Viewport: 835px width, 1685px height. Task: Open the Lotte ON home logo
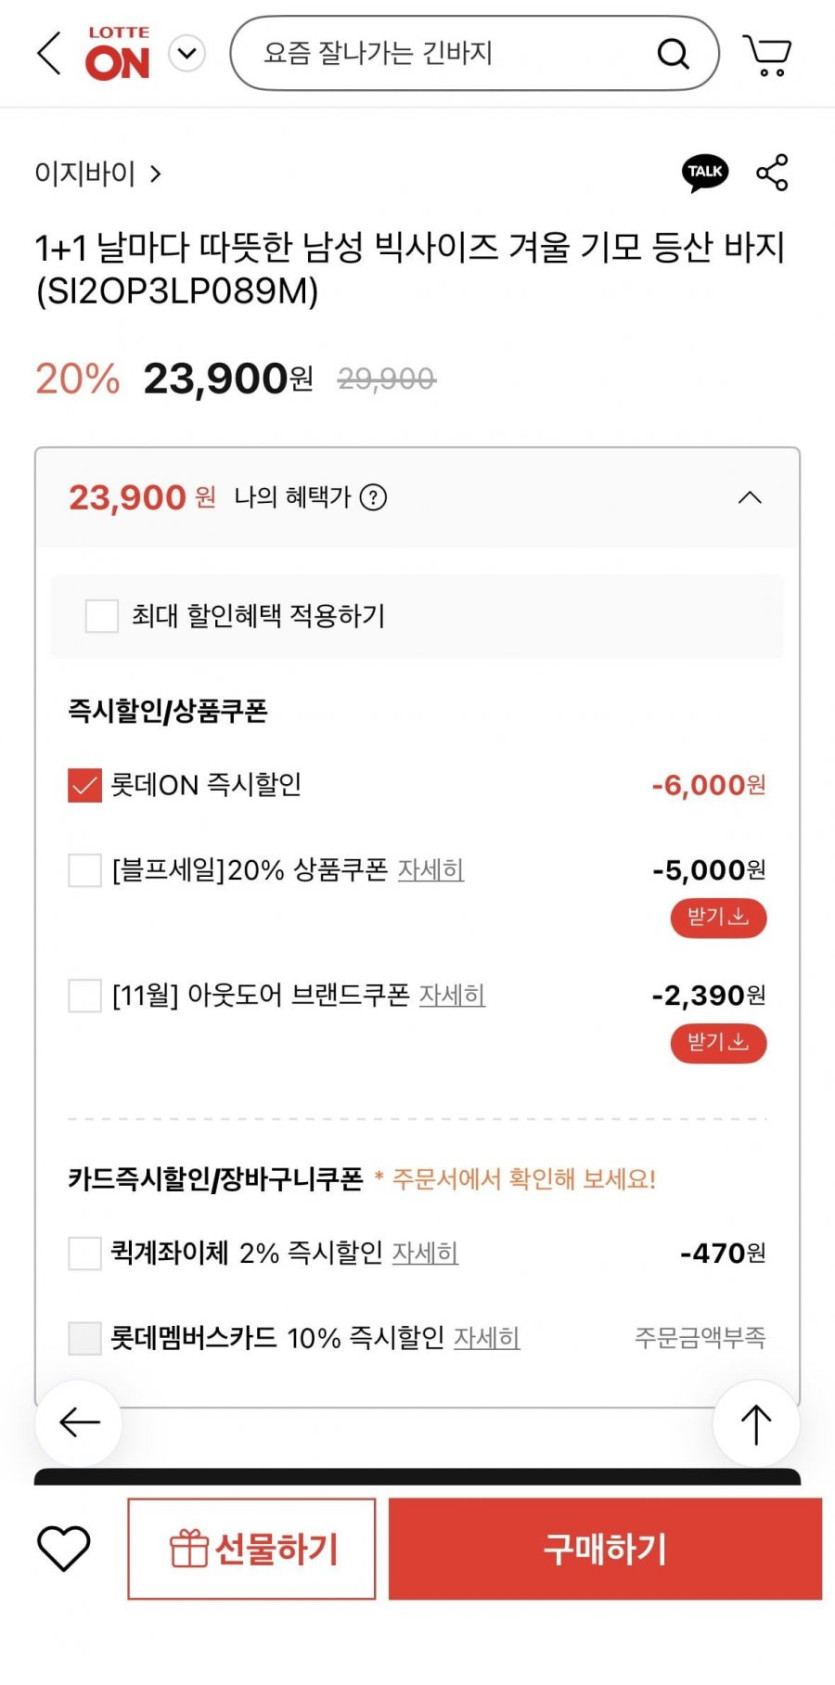[118, 54]
